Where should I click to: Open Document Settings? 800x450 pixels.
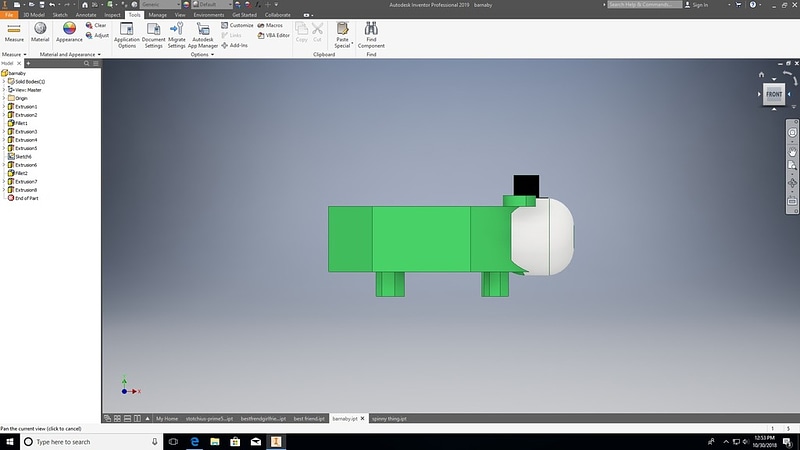point(153,35)
